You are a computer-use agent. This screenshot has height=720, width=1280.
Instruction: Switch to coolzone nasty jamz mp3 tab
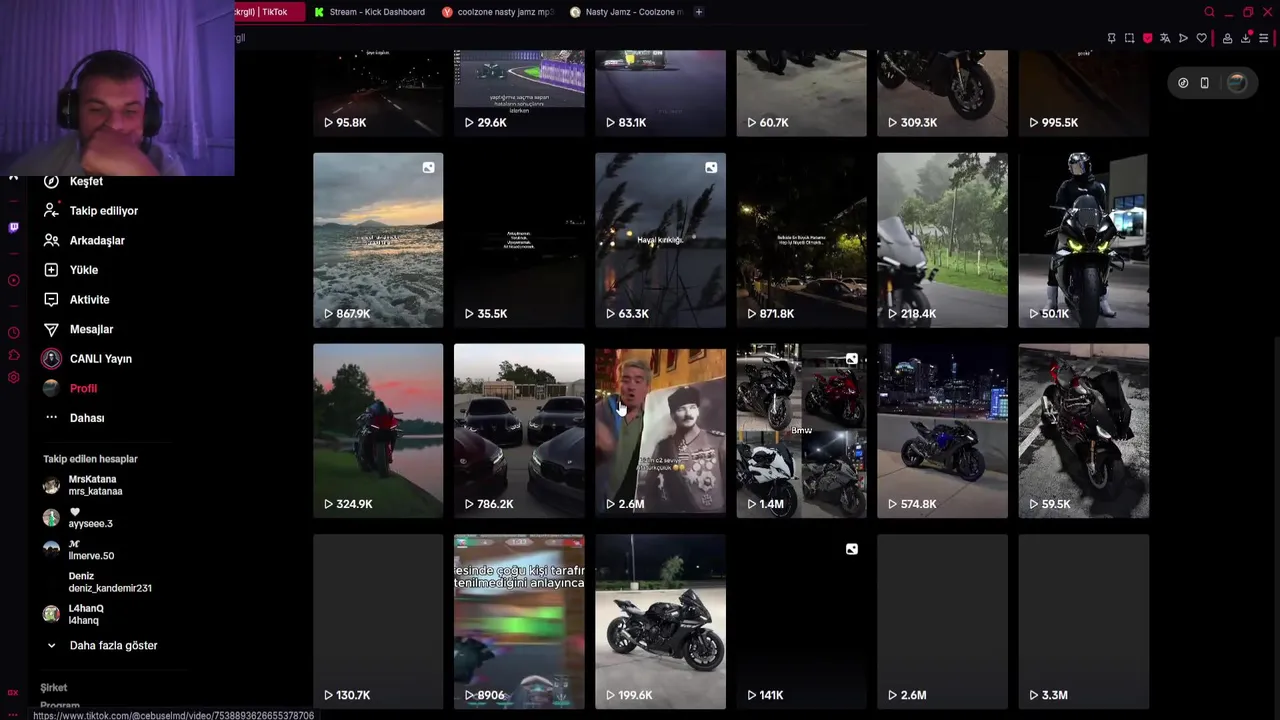coord(498,12)
